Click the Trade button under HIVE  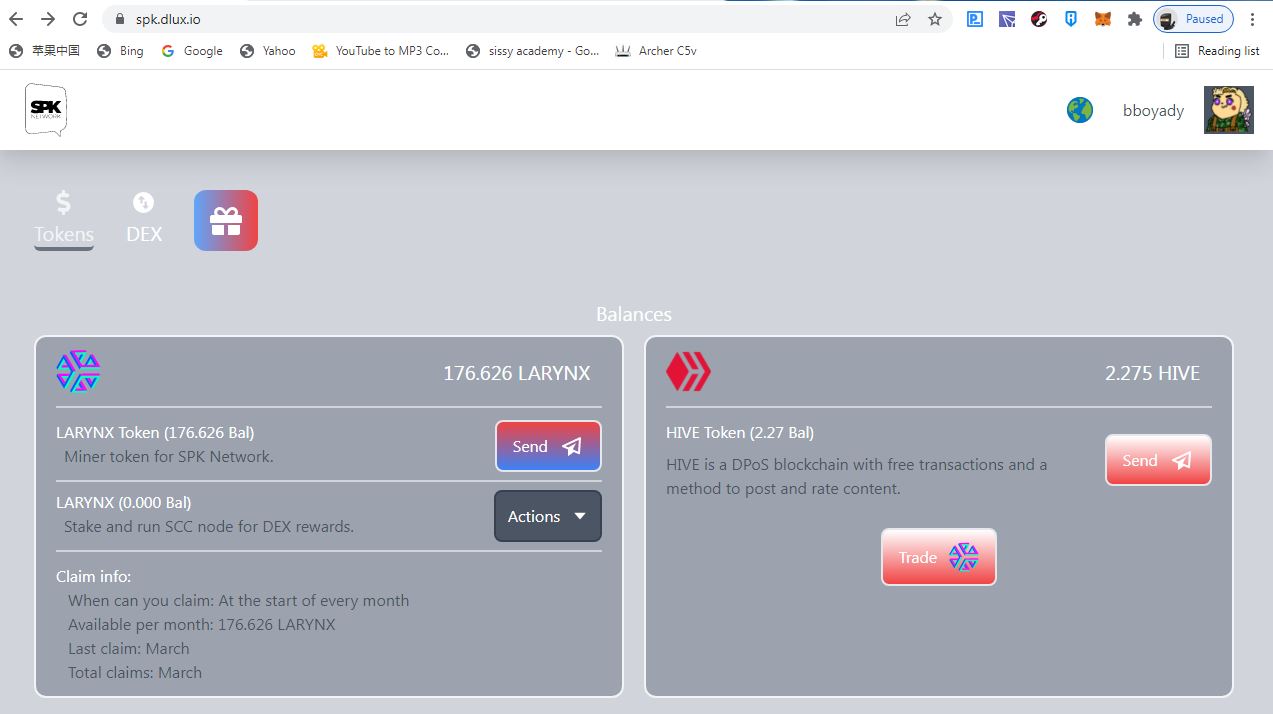point(938,557)
